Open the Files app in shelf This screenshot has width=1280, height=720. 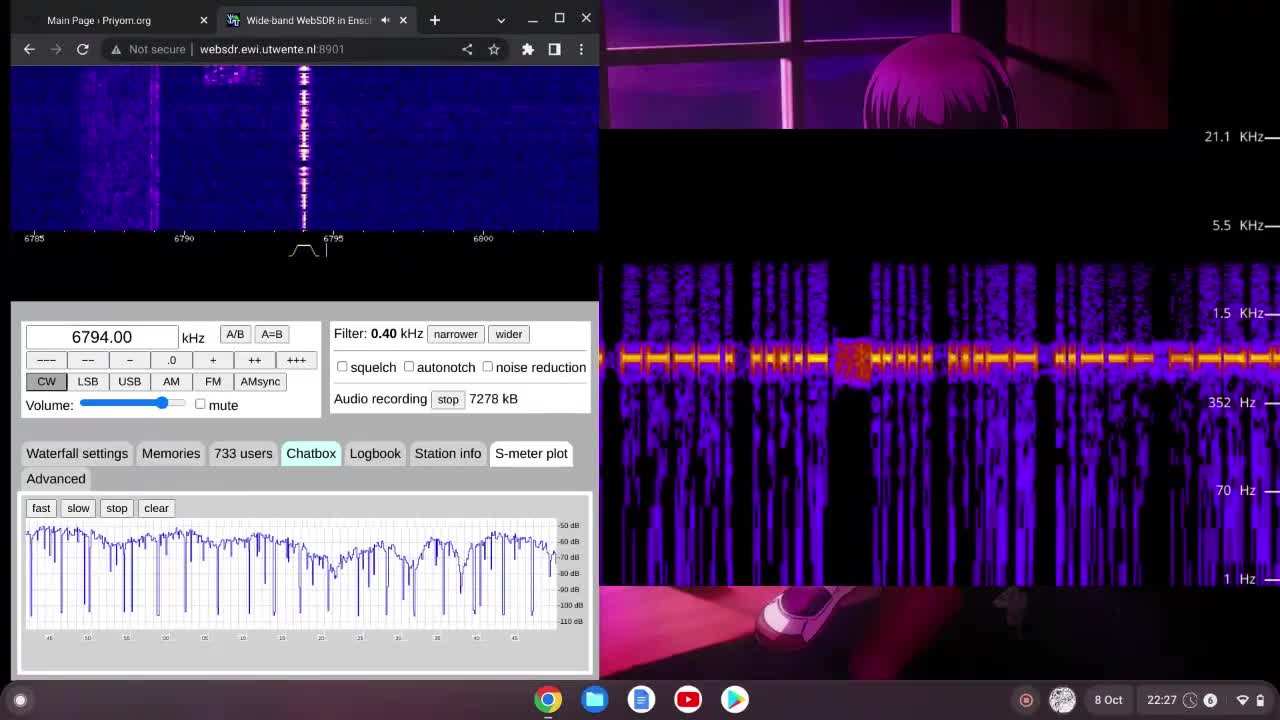(595, 699)
